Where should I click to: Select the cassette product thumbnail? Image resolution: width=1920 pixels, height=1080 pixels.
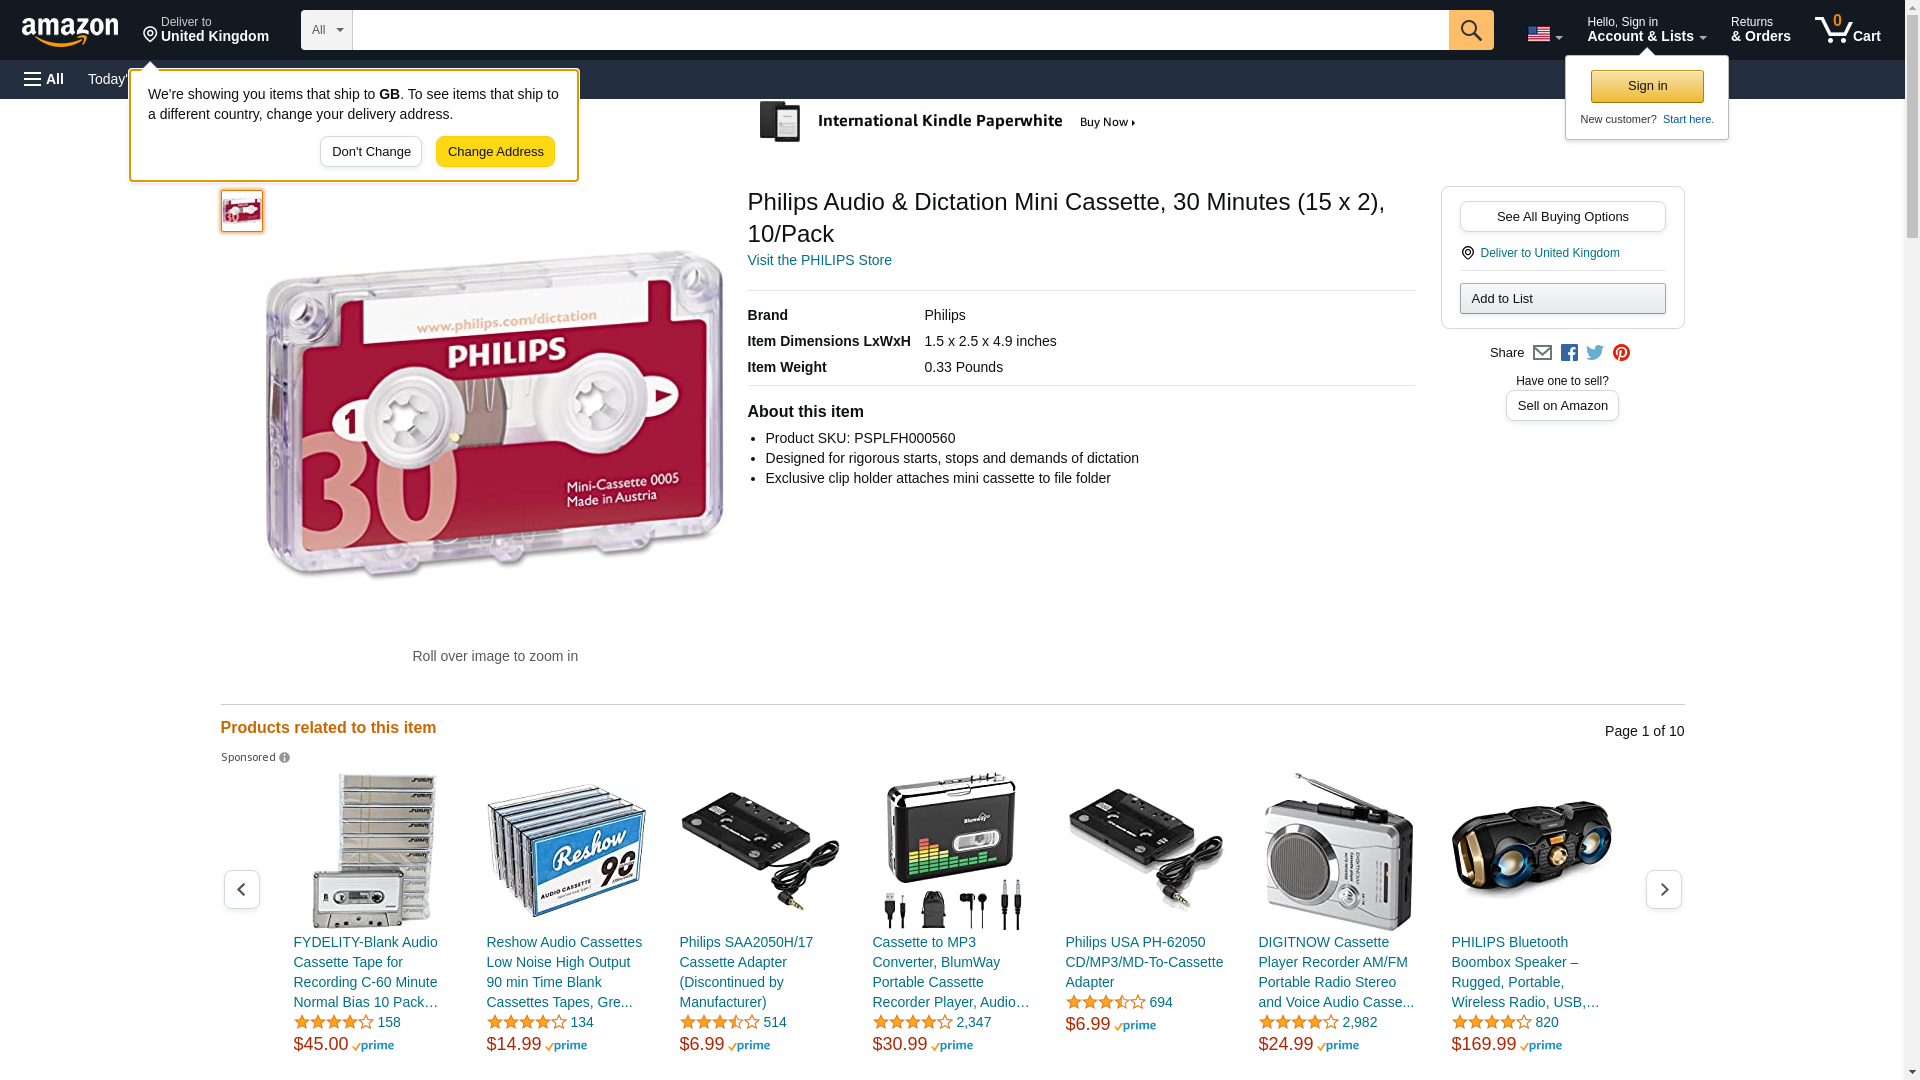pyautogui.click(x=242, y=211)
